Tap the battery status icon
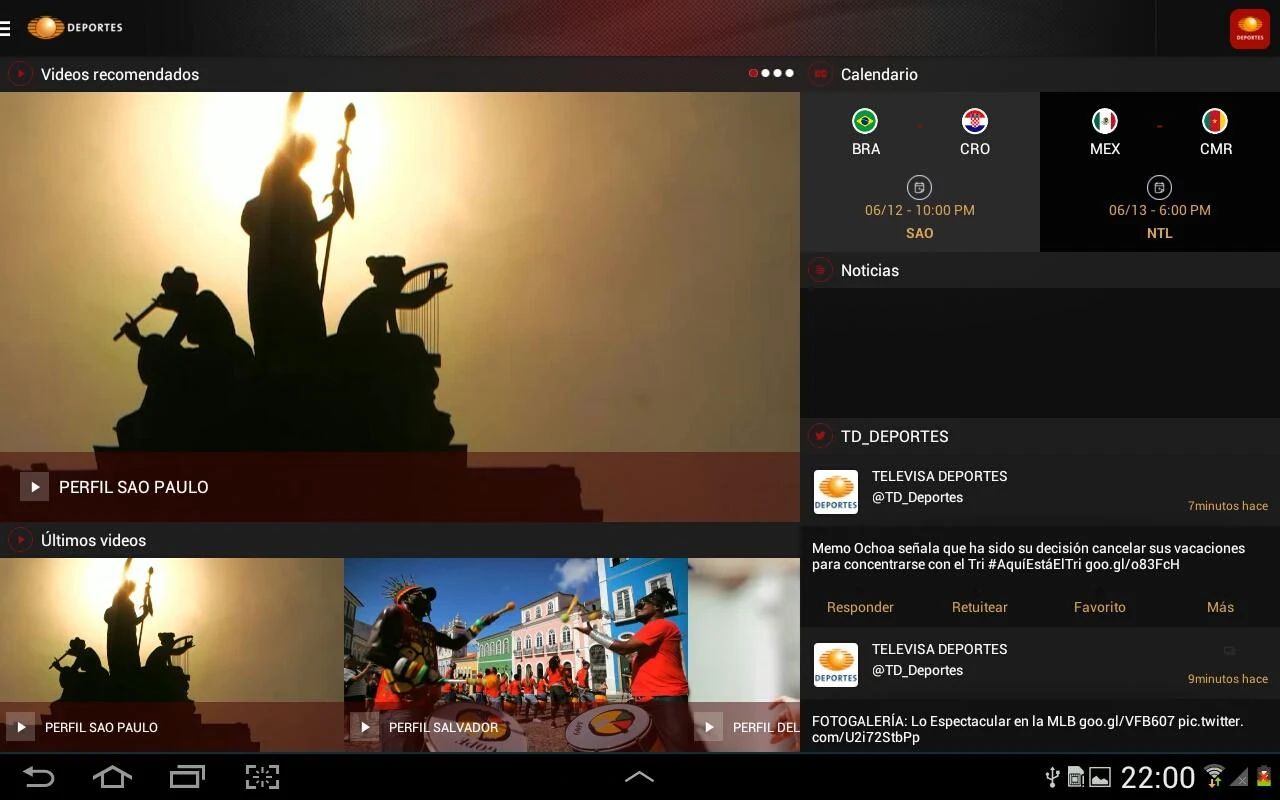The width and height of the screenshot is (1280, 800). point(1264,777)
